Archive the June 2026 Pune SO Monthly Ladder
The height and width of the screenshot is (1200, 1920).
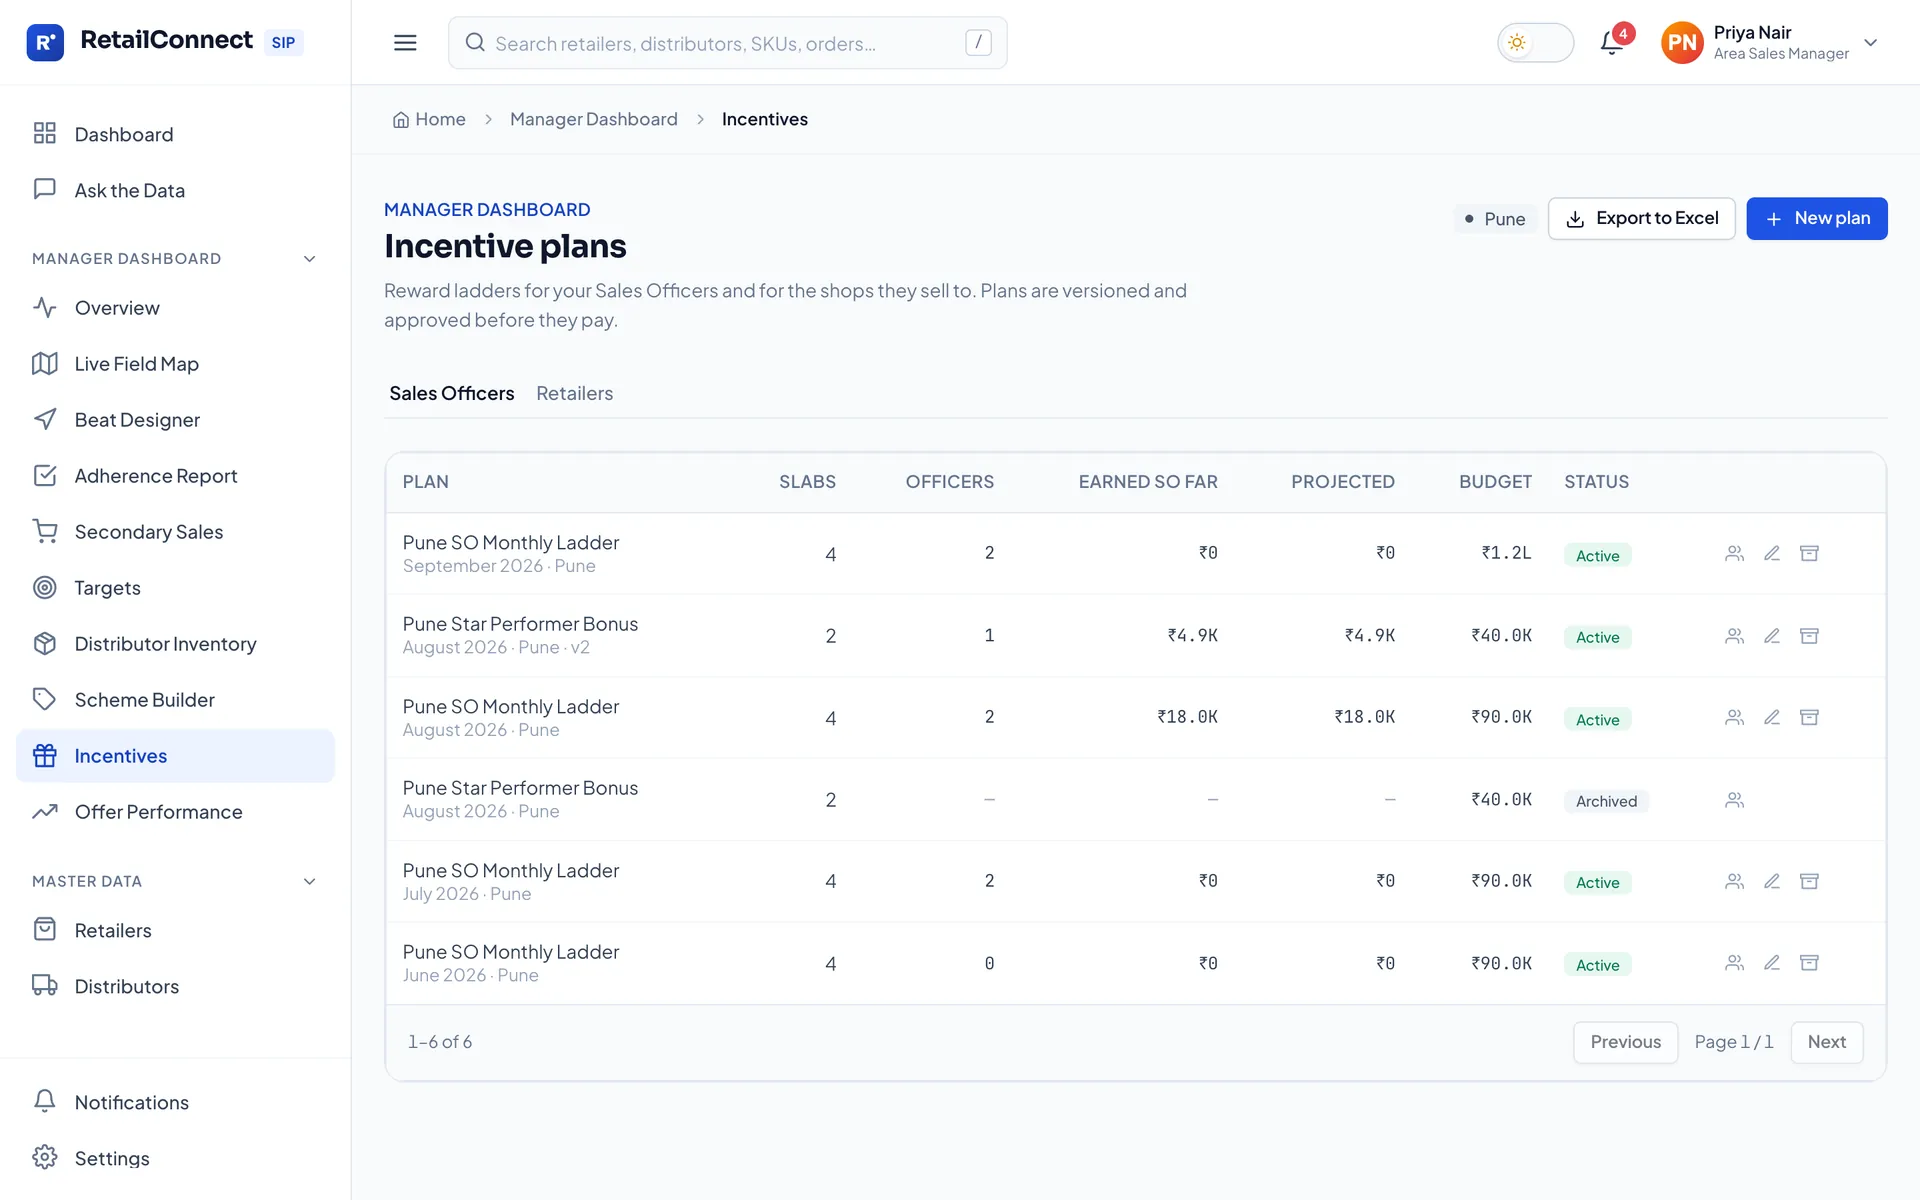pos(1809,963)
